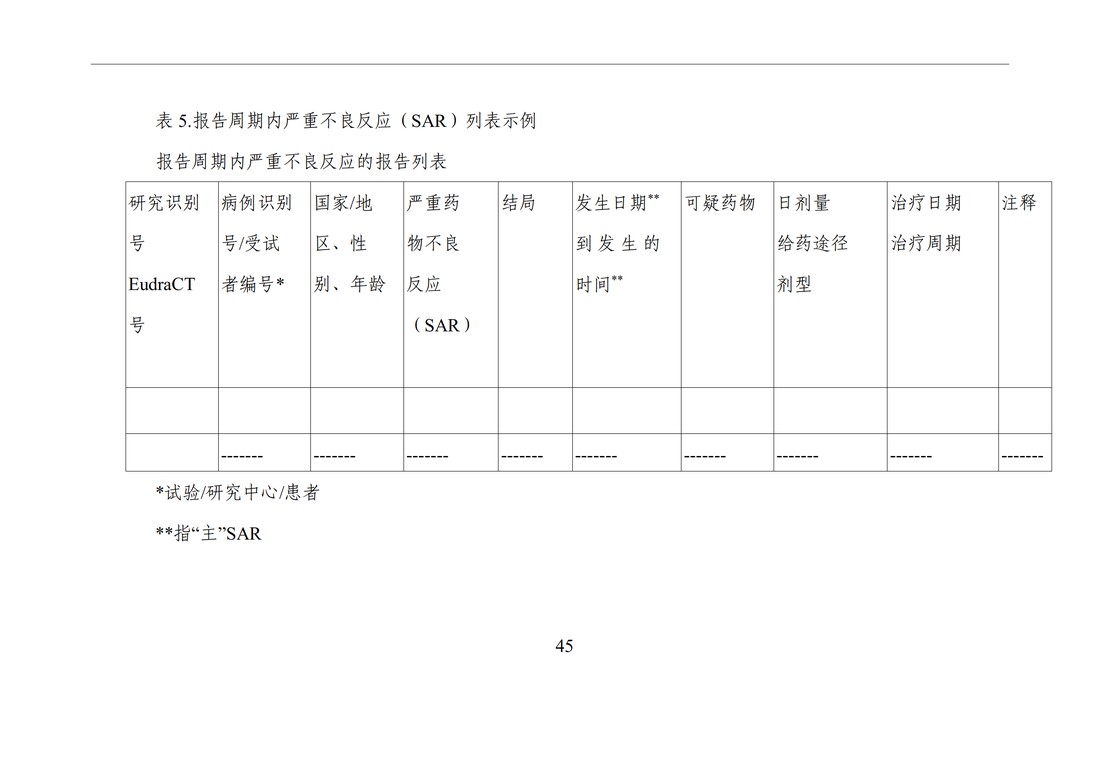Select the '研究识别号 EudraCT 号' header cell
This screenshot has width=1100, height=777.
172,285
